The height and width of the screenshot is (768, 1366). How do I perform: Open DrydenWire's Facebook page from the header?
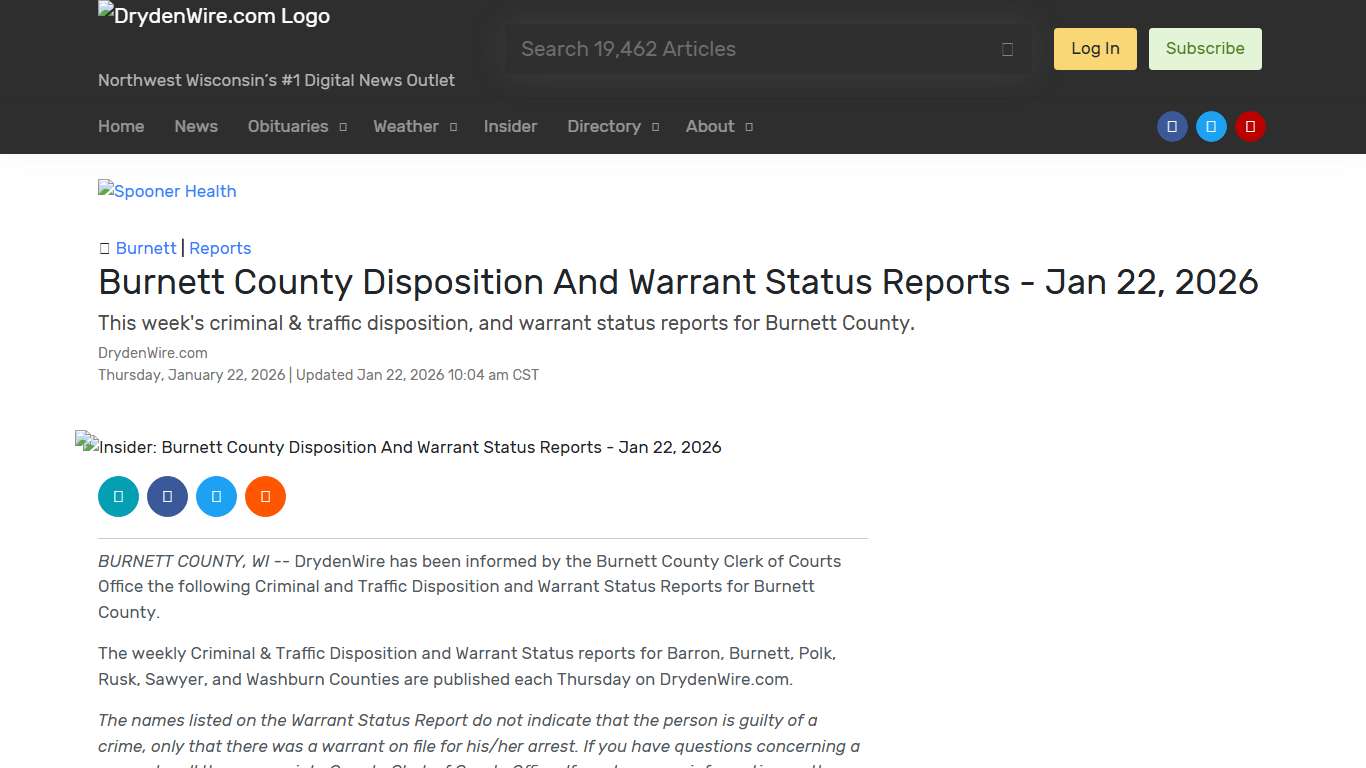pyautogui.click(x=1172, y=126)
